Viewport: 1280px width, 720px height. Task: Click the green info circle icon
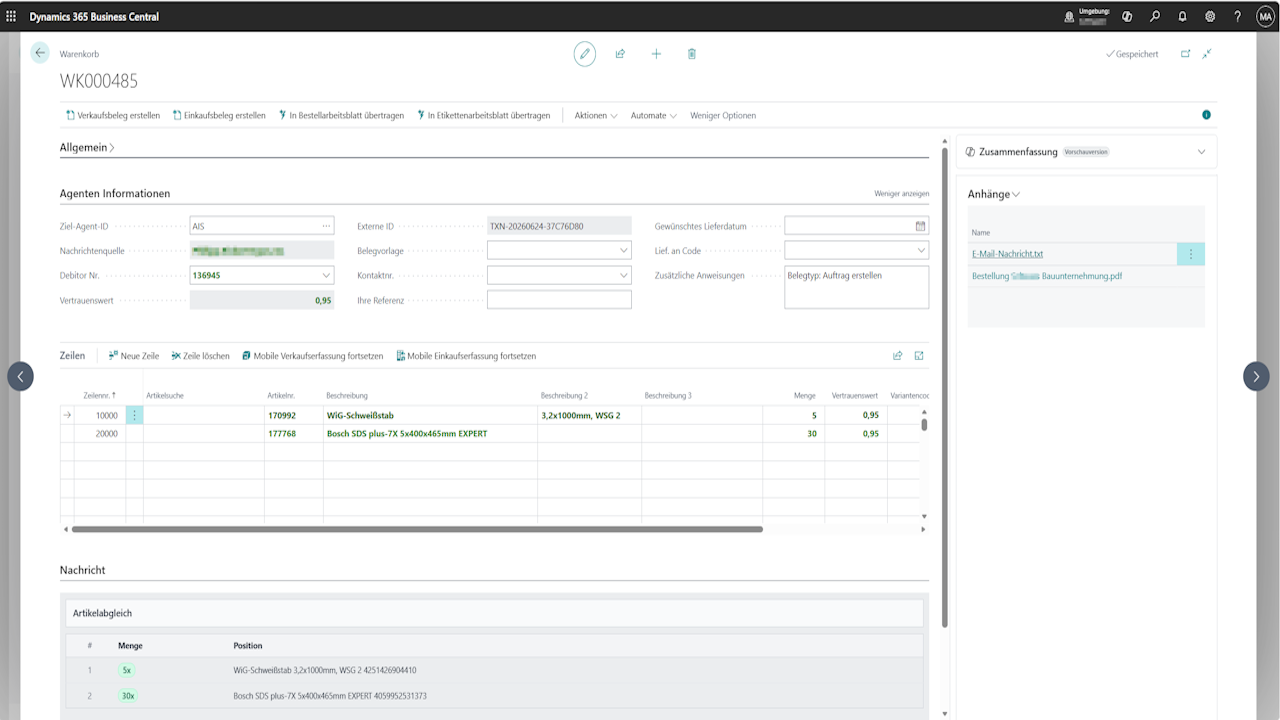pos(1207,115)
